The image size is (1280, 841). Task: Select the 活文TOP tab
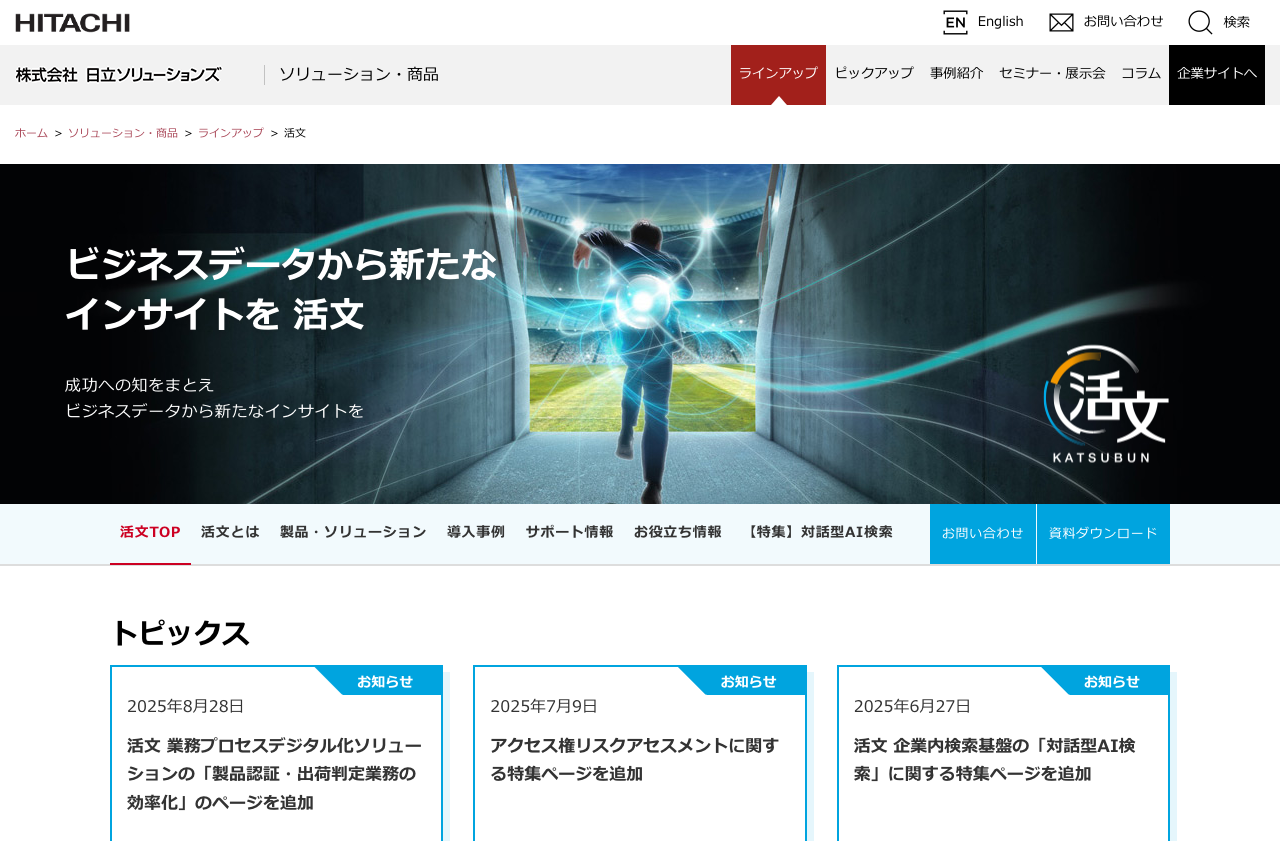[150, 532]
